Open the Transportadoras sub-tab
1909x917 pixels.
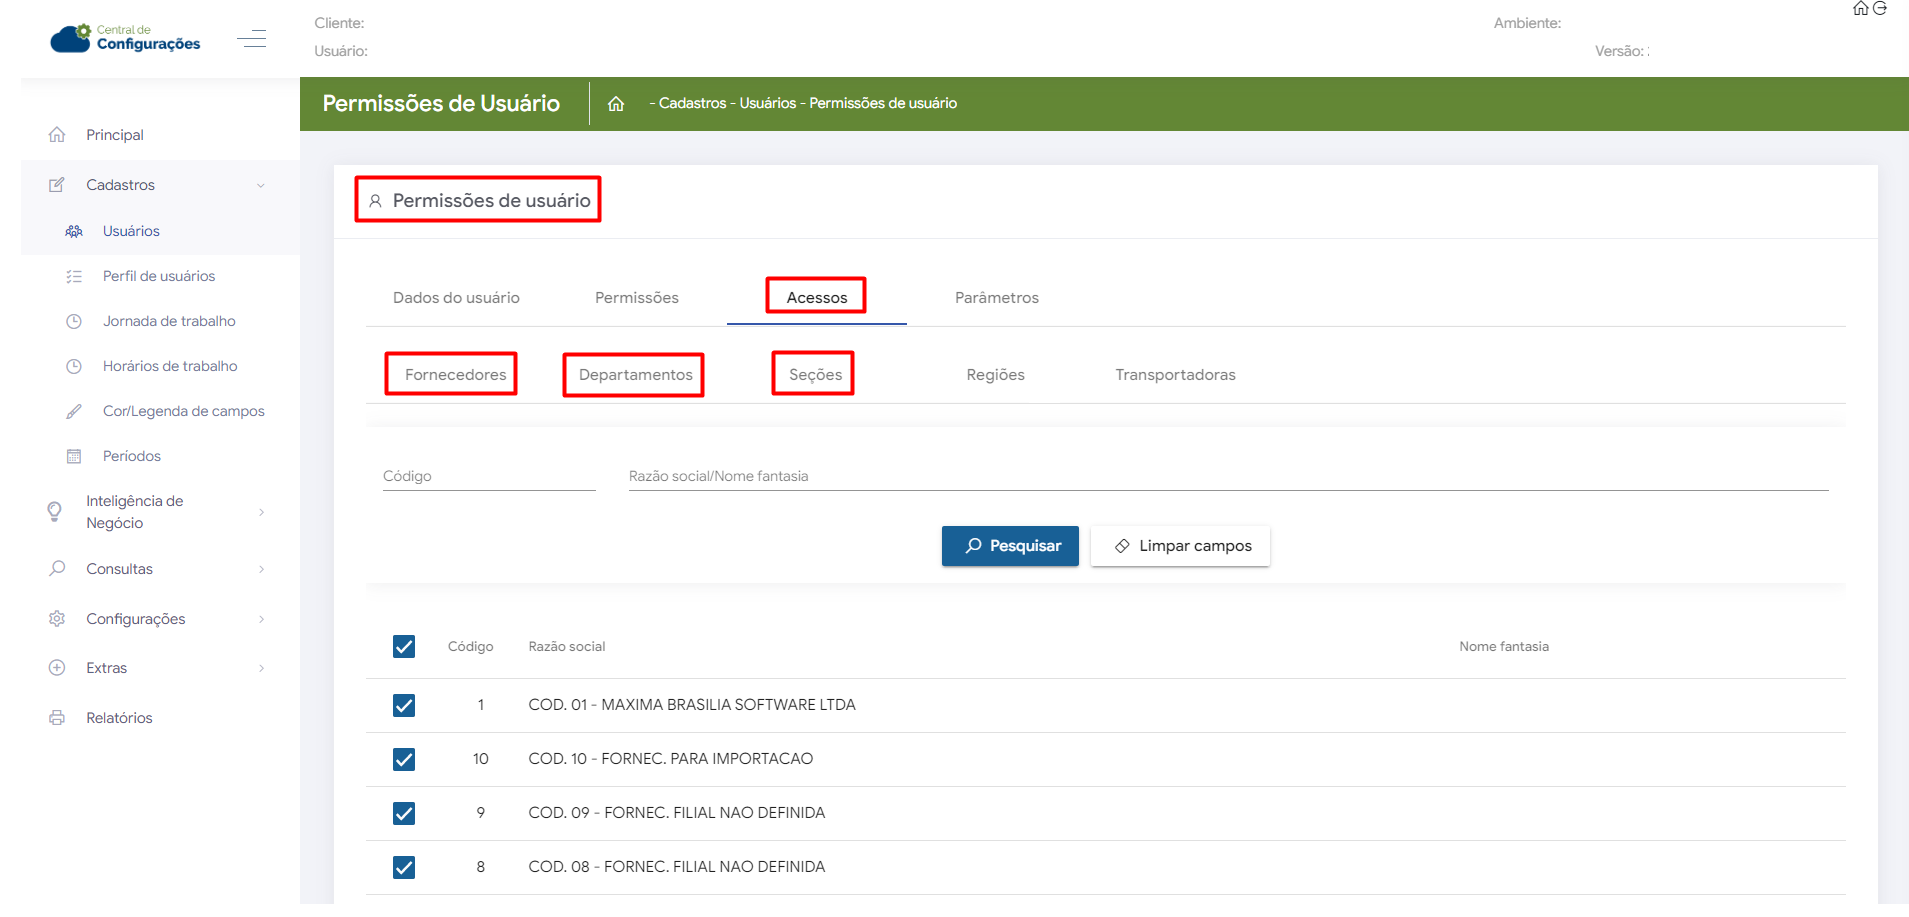[1175, 375]
